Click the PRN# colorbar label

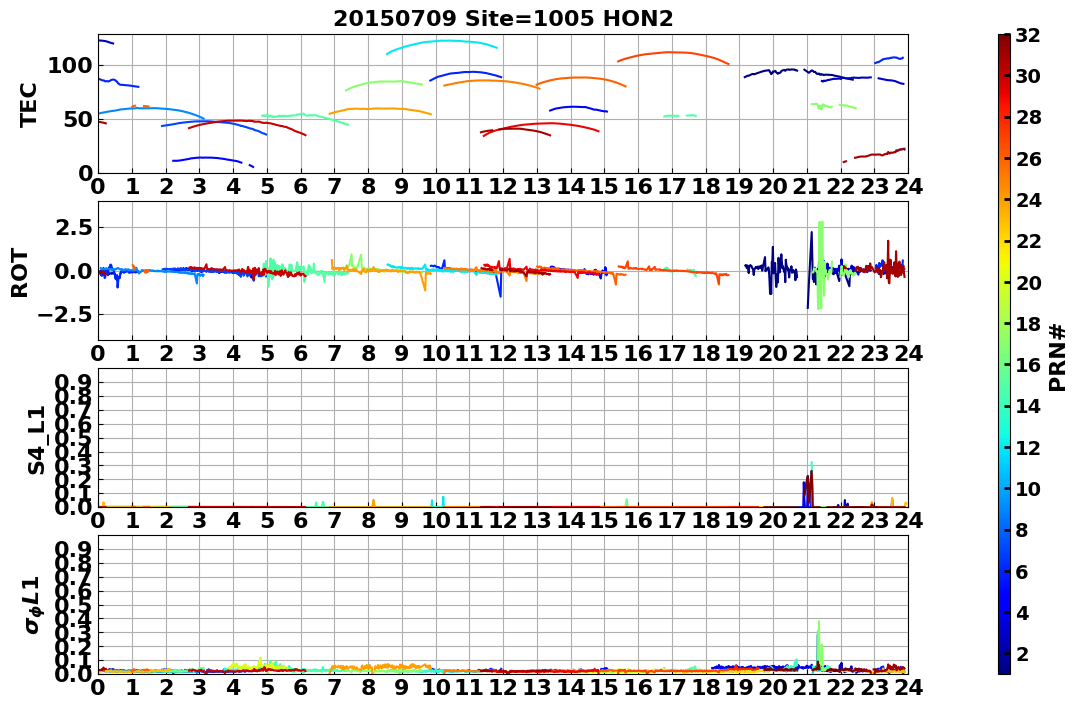pyautogui.click(x=1057, y=358)
